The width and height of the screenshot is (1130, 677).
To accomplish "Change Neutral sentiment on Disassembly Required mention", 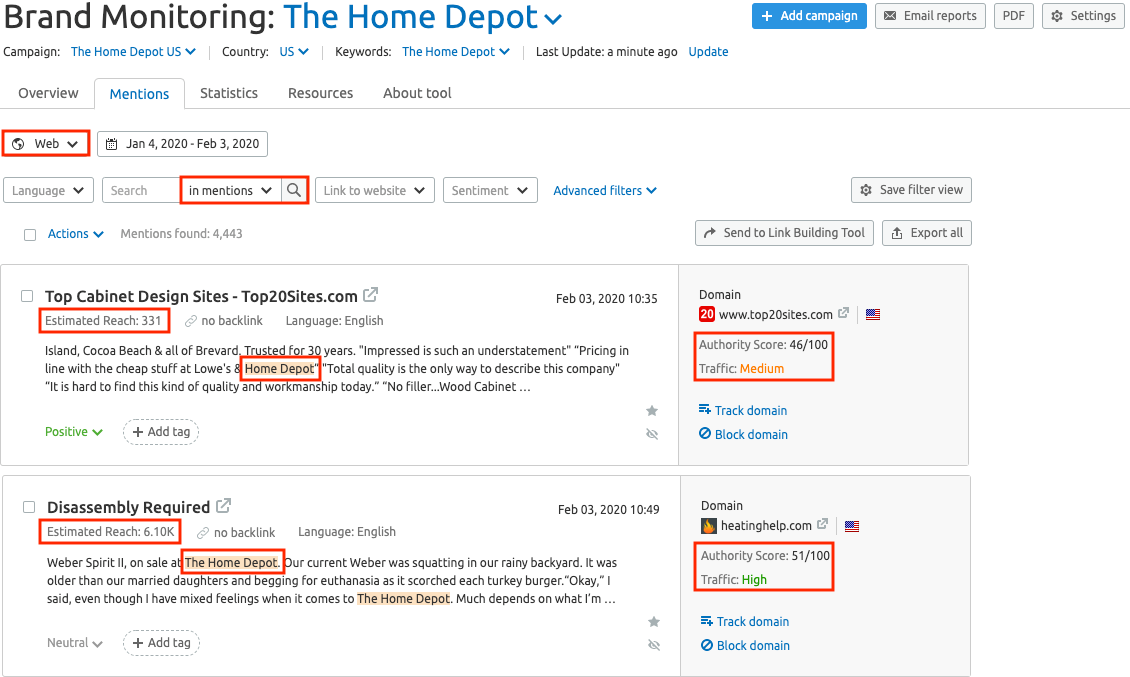I will pos(75,642).
